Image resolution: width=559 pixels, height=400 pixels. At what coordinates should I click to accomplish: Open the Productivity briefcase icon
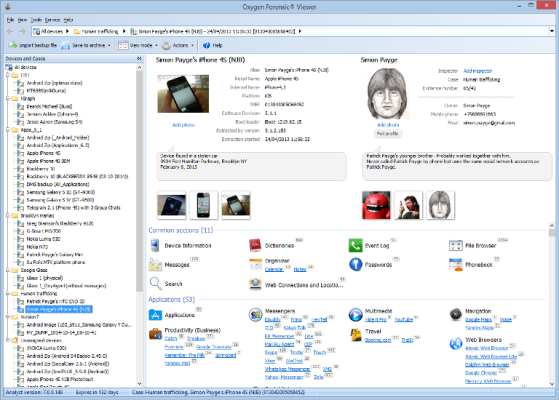[x=155, y=334]
